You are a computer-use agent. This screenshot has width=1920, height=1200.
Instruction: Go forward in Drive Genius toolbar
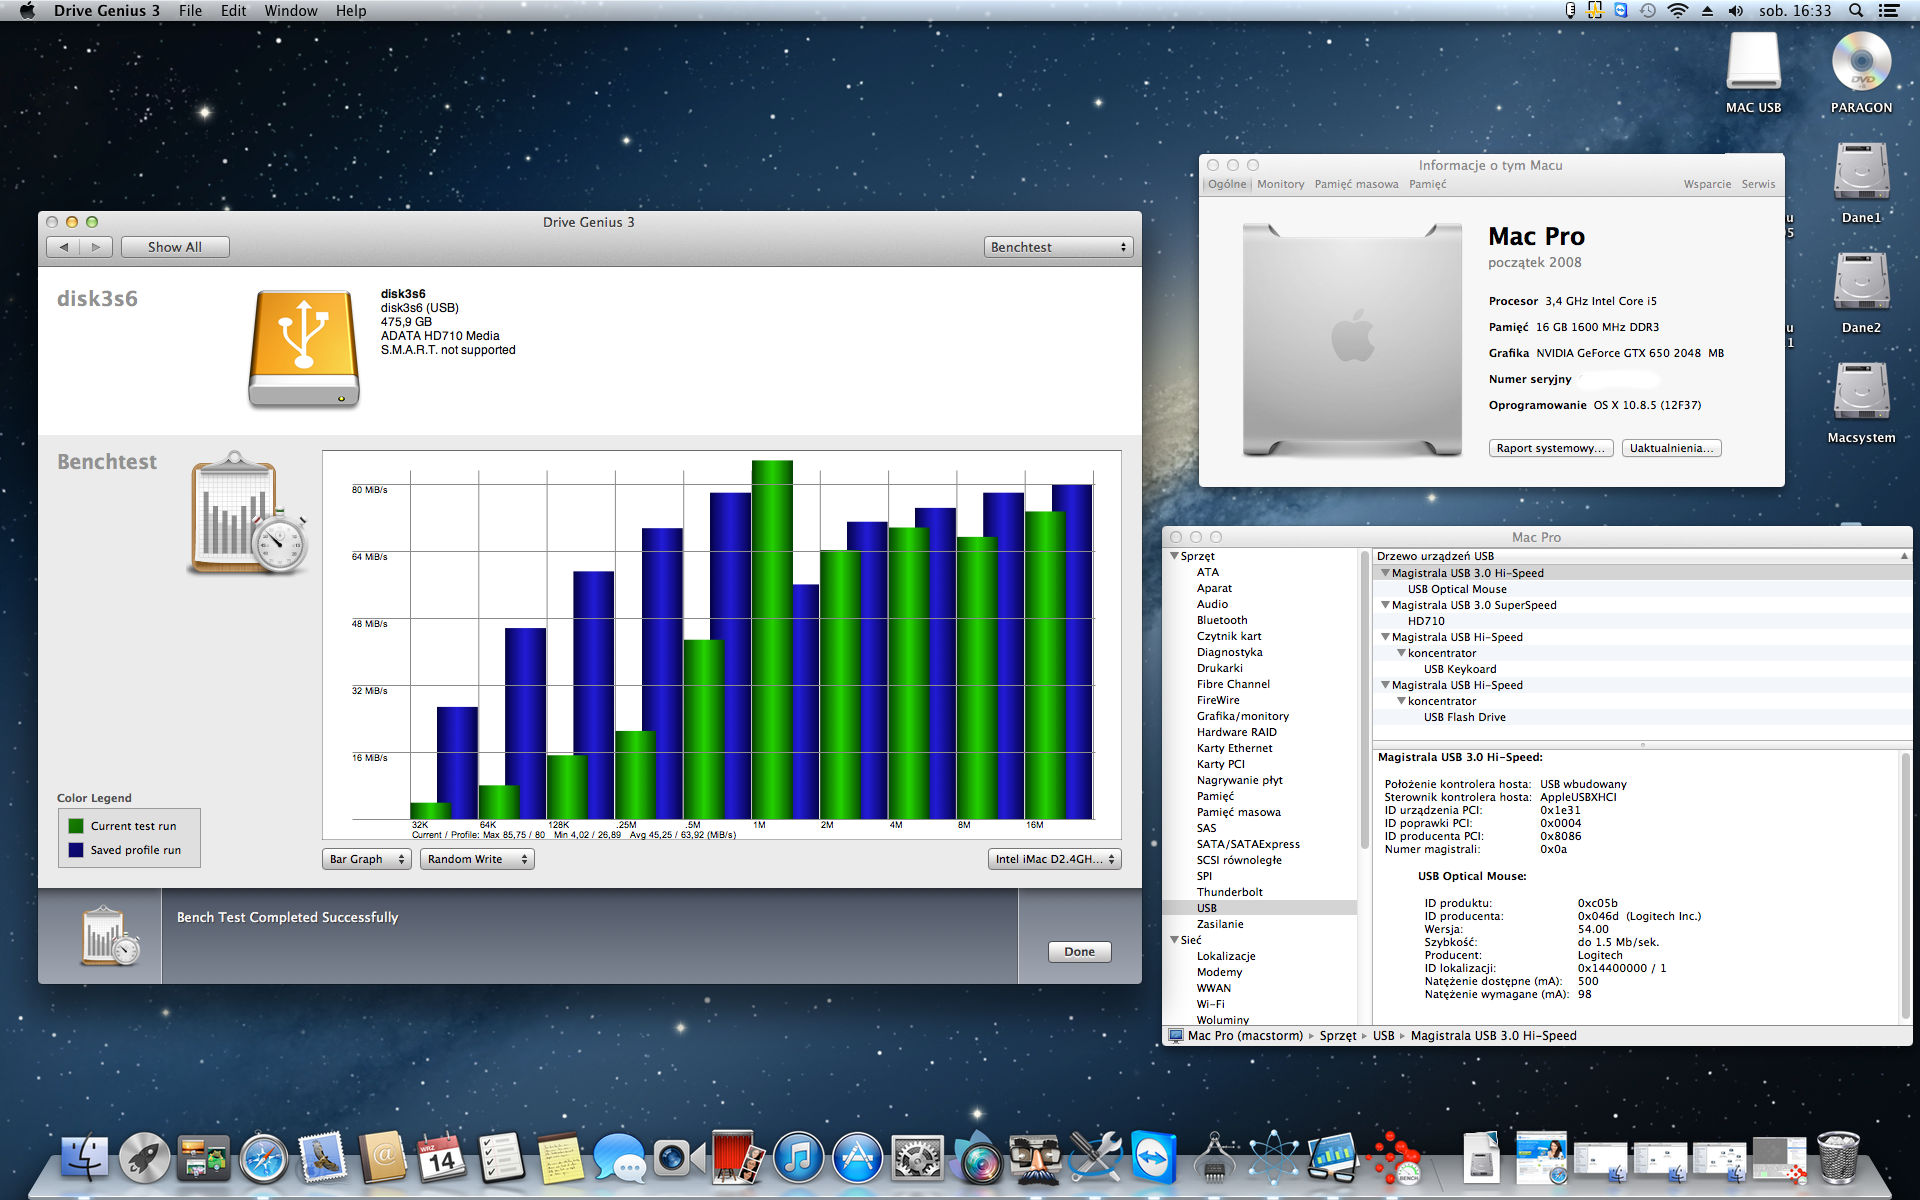click(x=96, y=247)
